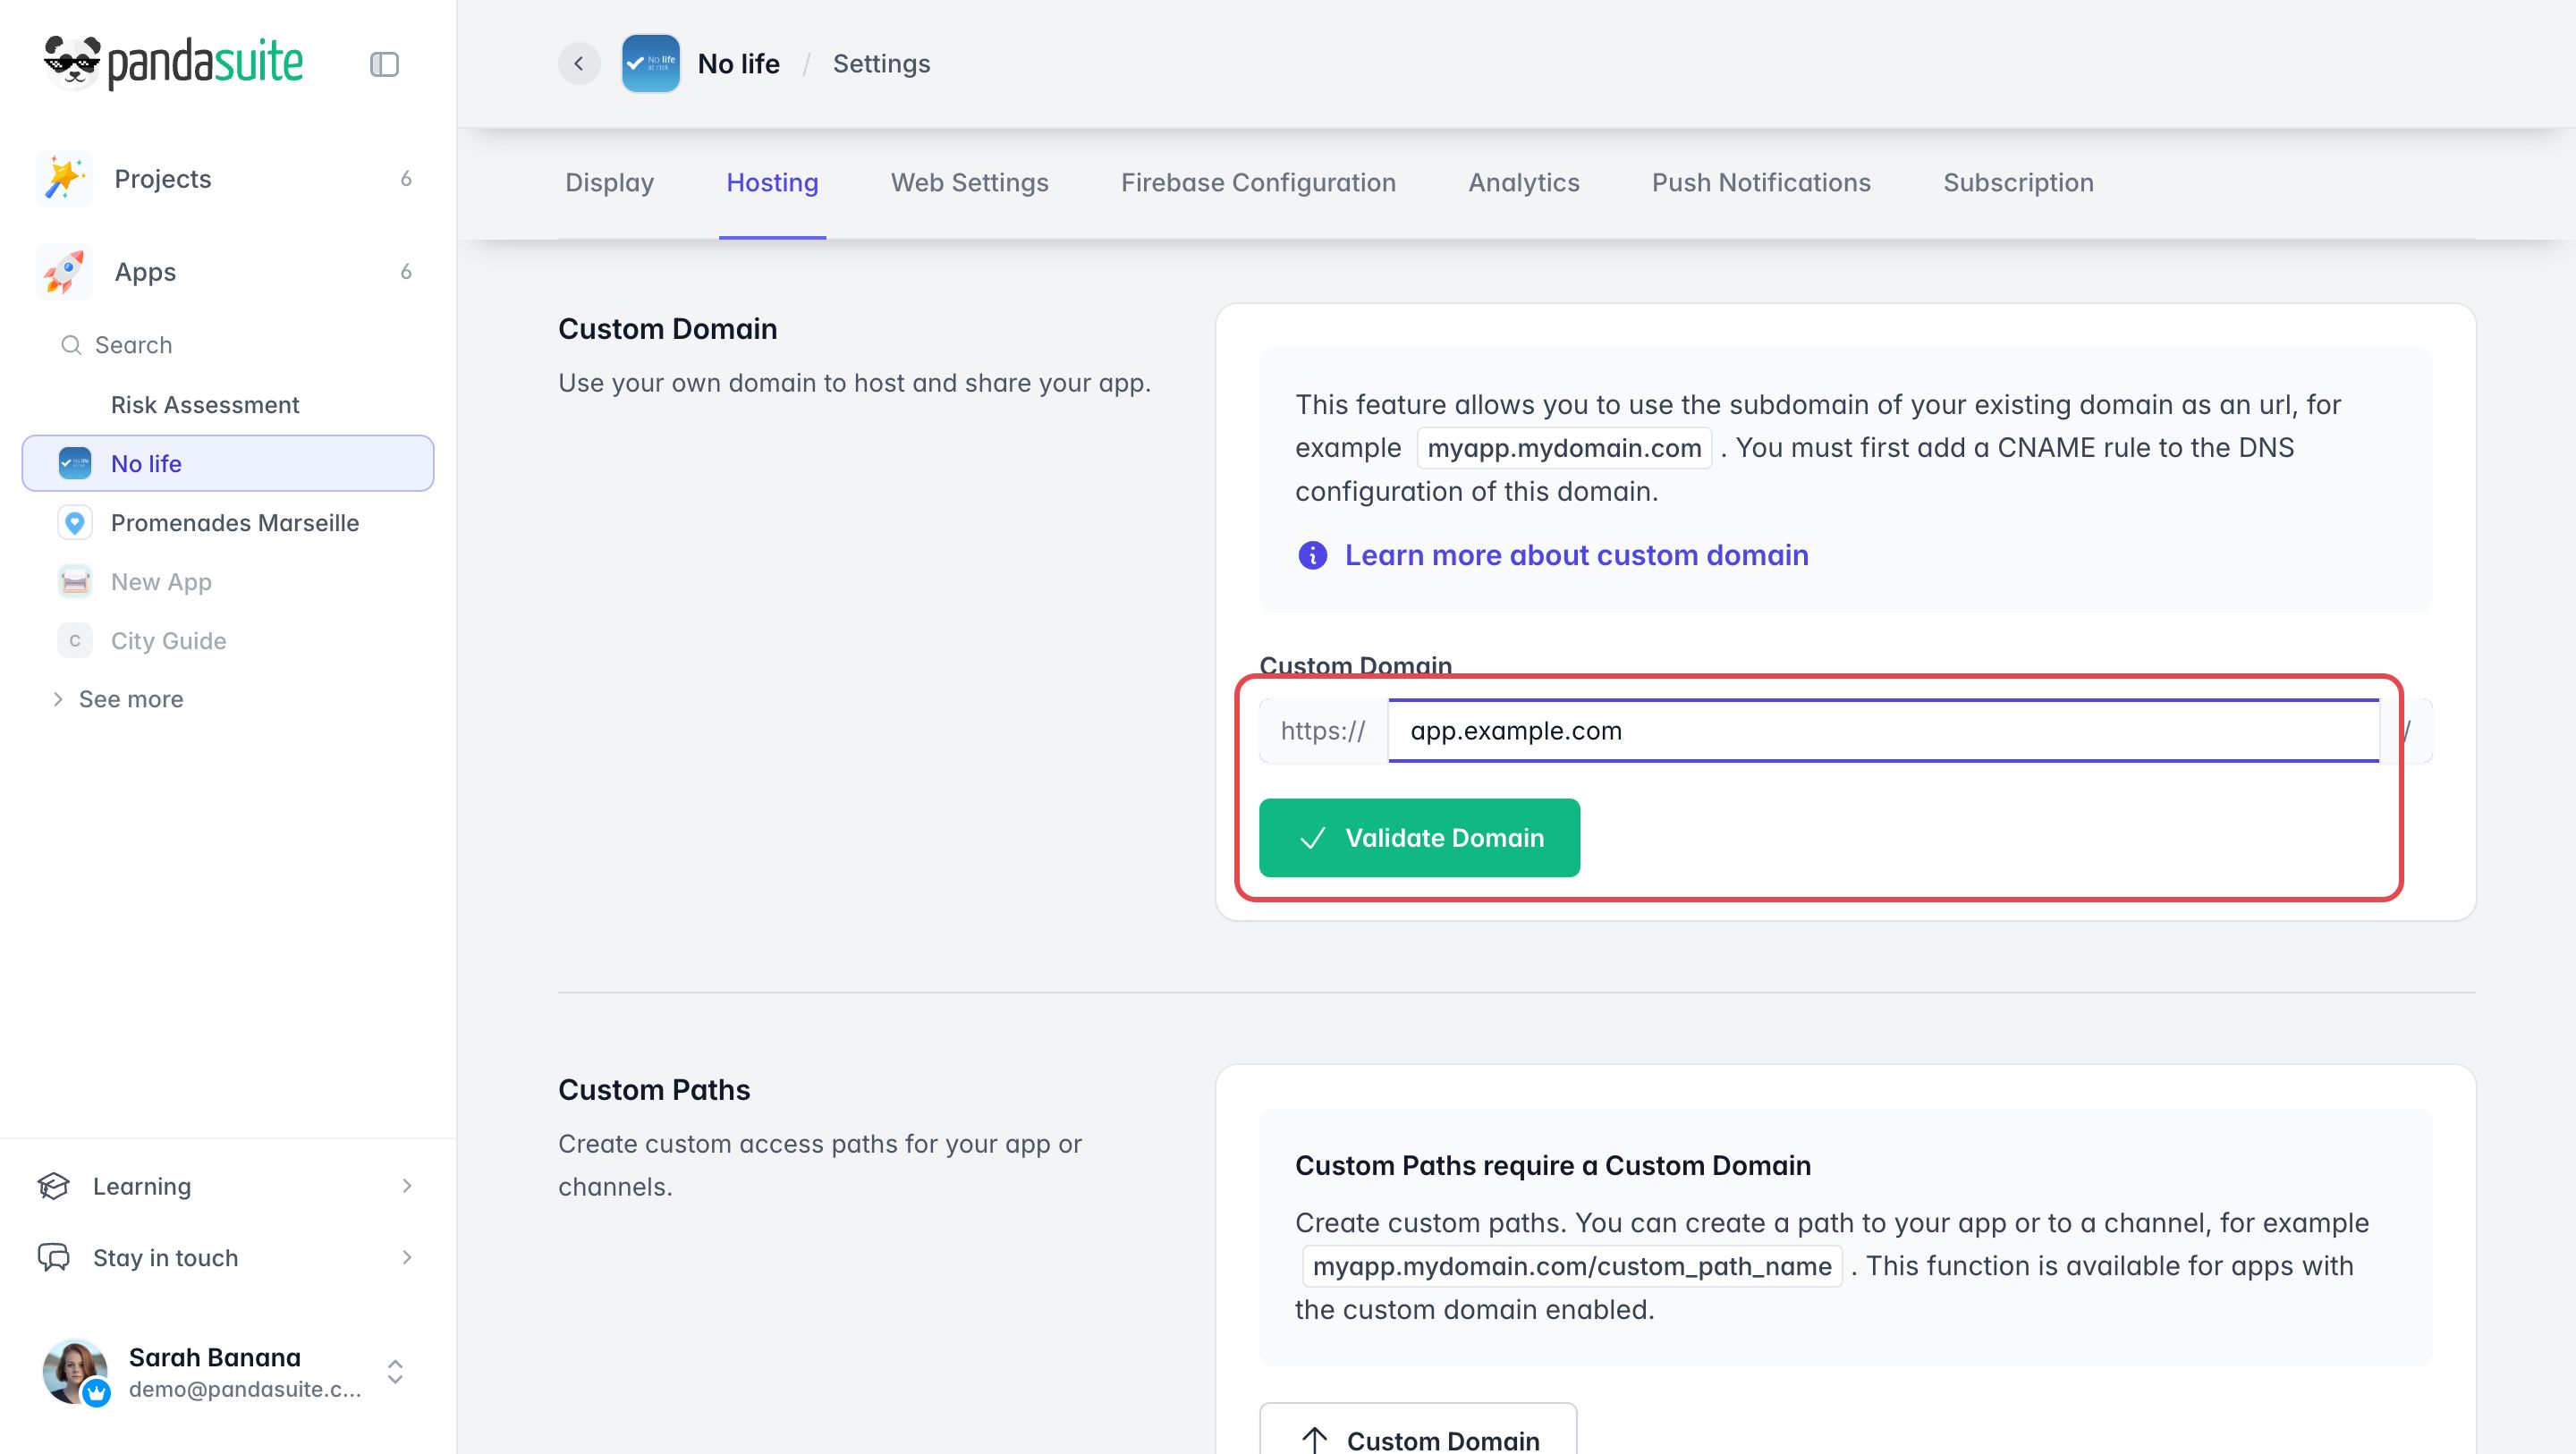Image resolution: width=2576 pixels, height=1454 pixels.
Task: Select Promenades Marseille in app list
Action: click(x=228, y=522)
